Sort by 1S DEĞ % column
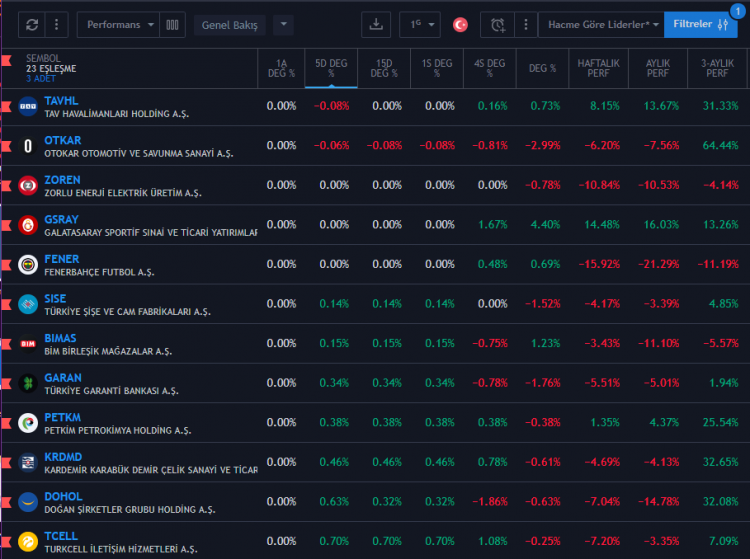This screenshot has height=559, width=750. (x=437, y=68)
